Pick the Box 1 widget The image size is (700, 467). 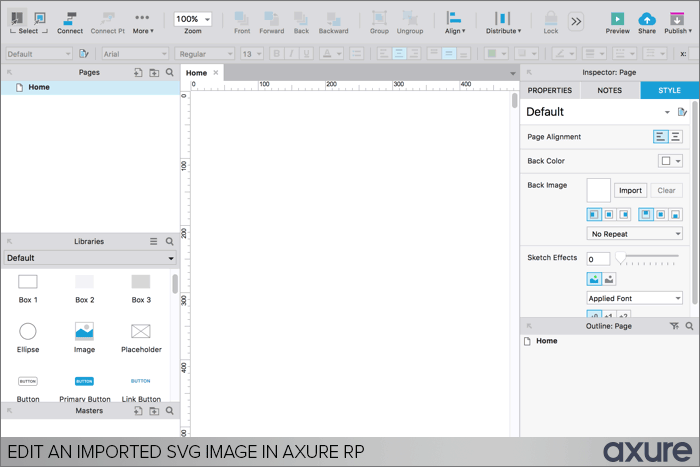28,289
